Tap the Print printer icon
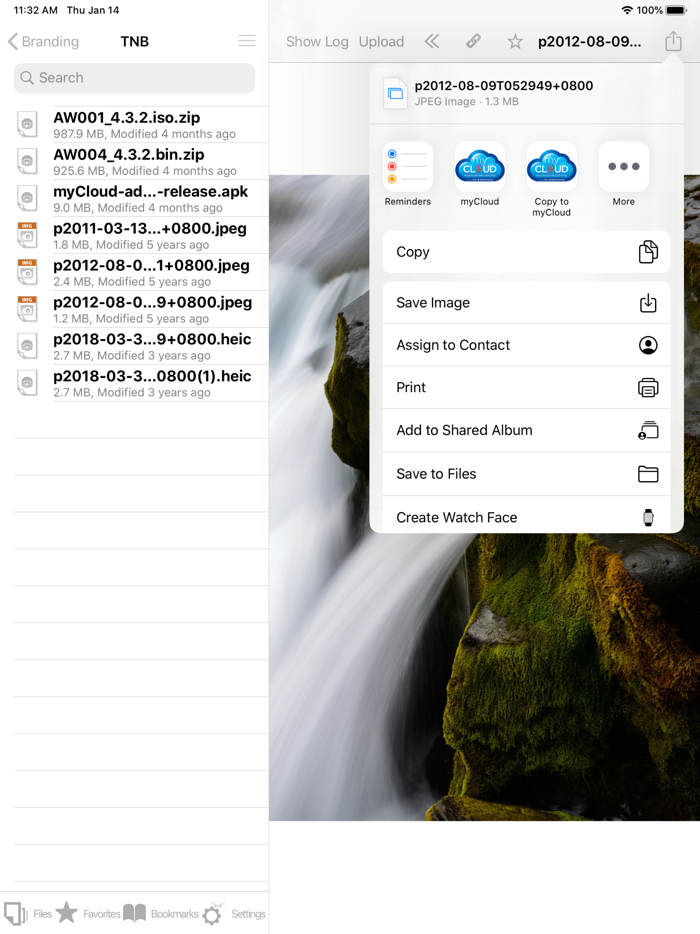Image resolution: width=700 pixels, height=934 pixels. click(x=648, y=388)
